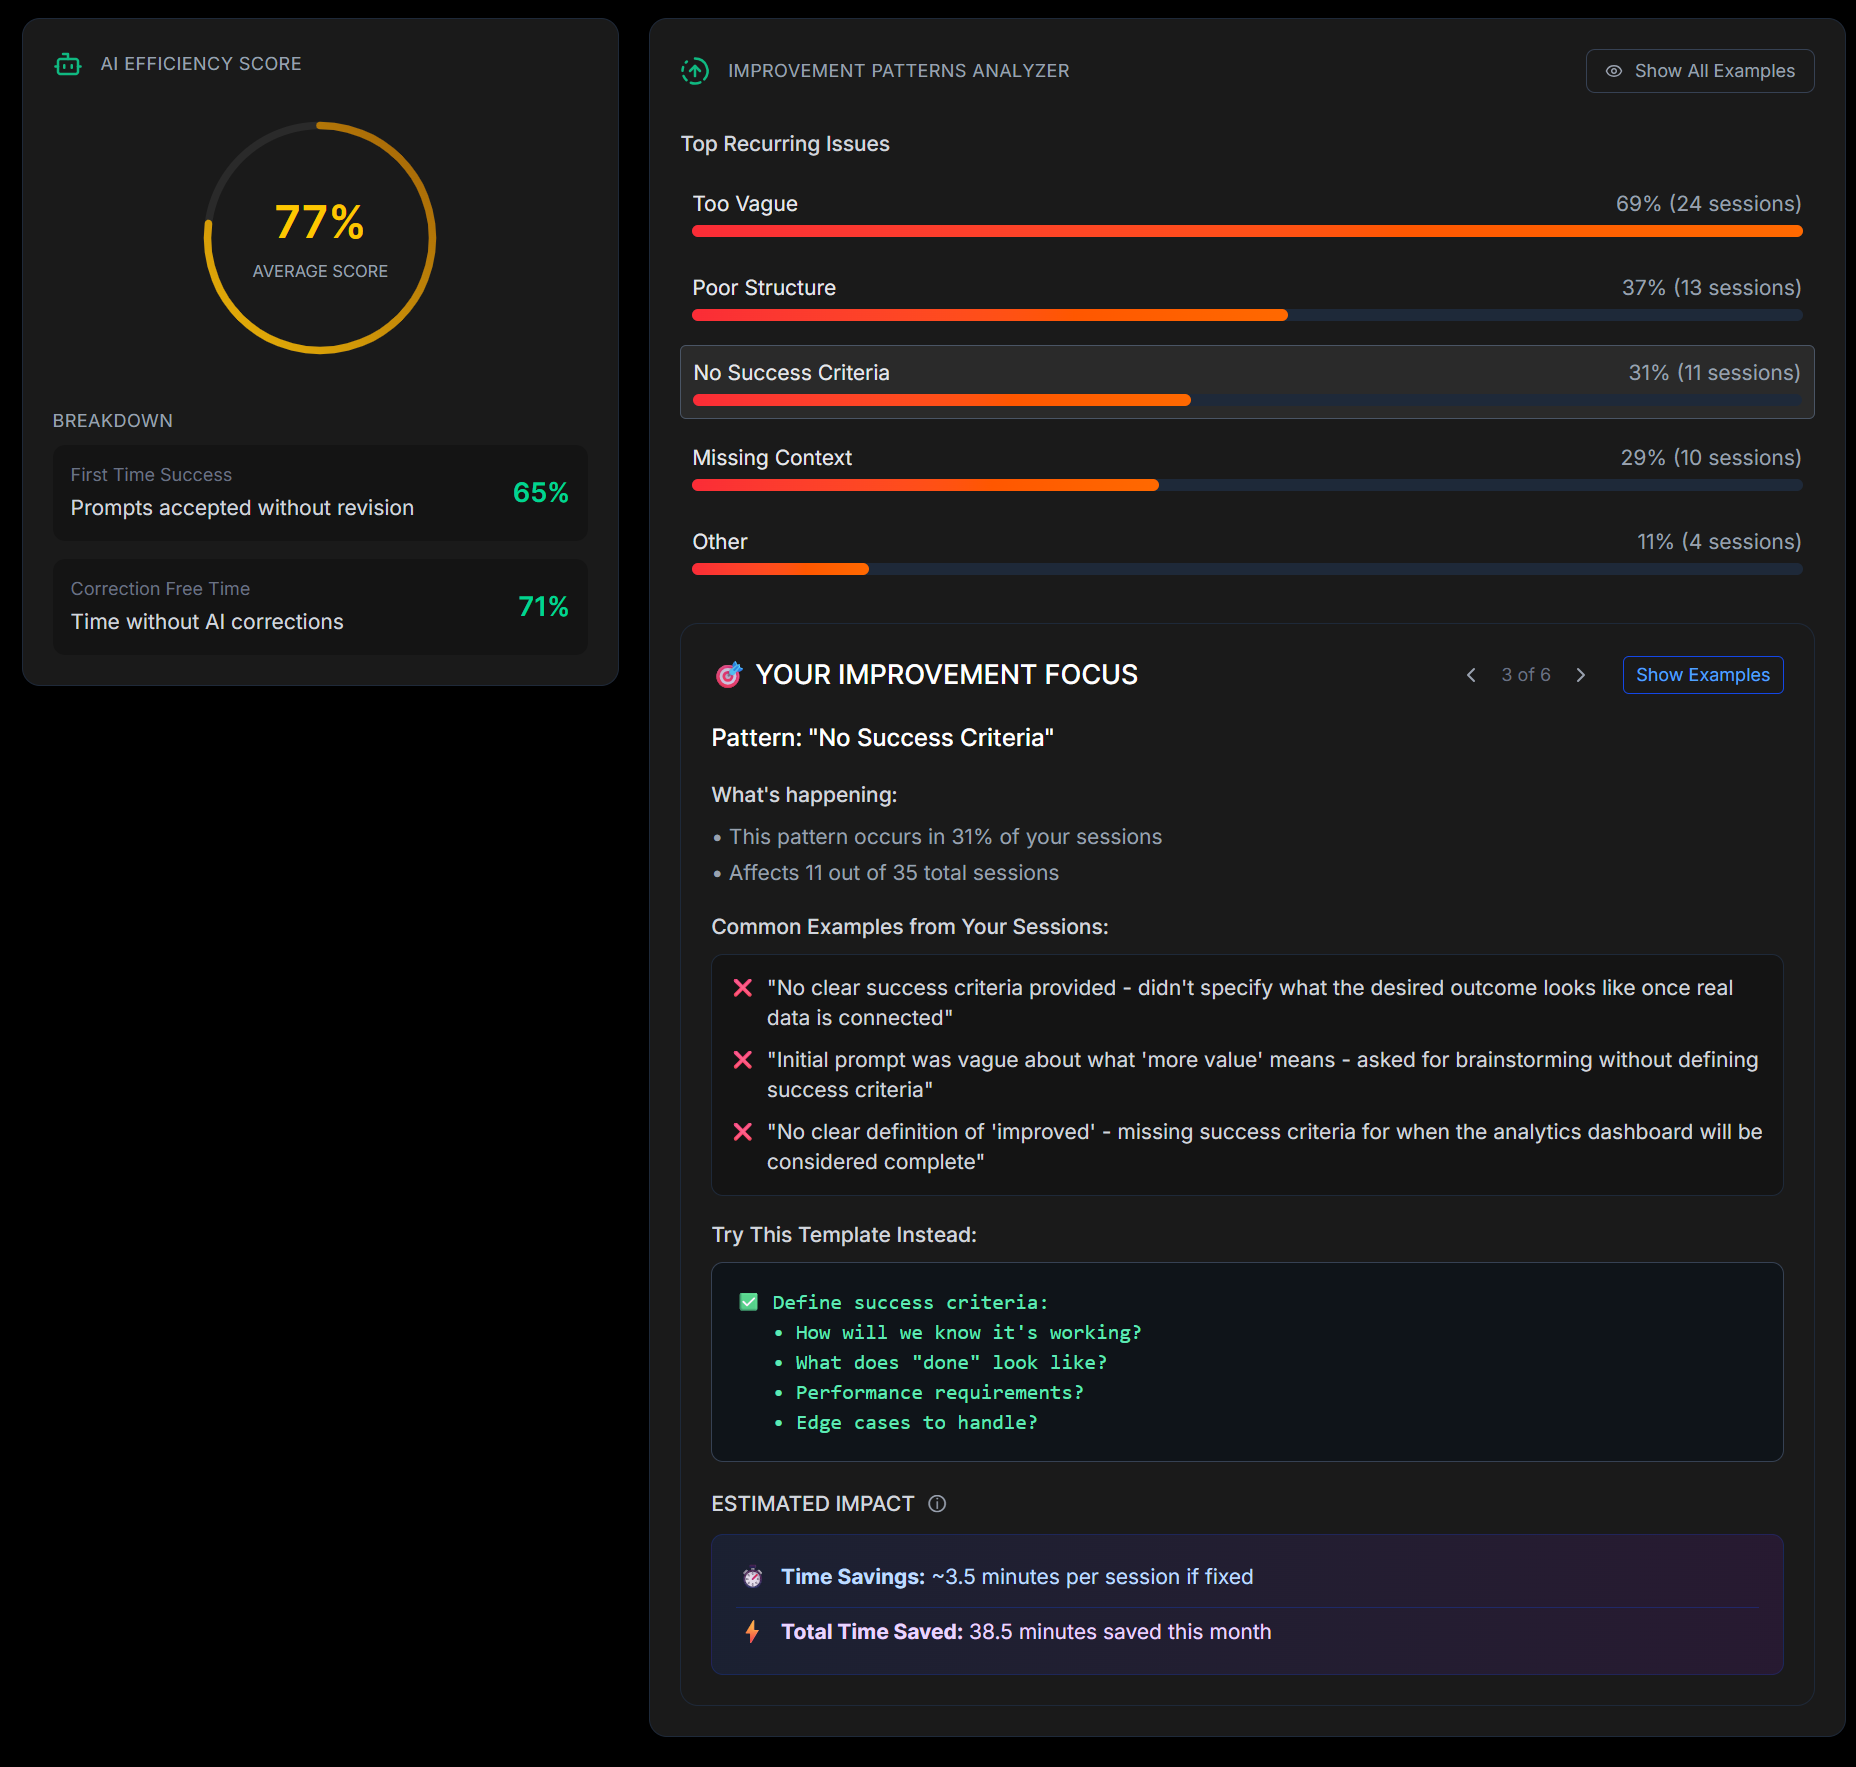The image size is (1856, 1767).
Task: Select the circular arrow icon for Improvement Patterns Analyzer
Action: [695, 70]
